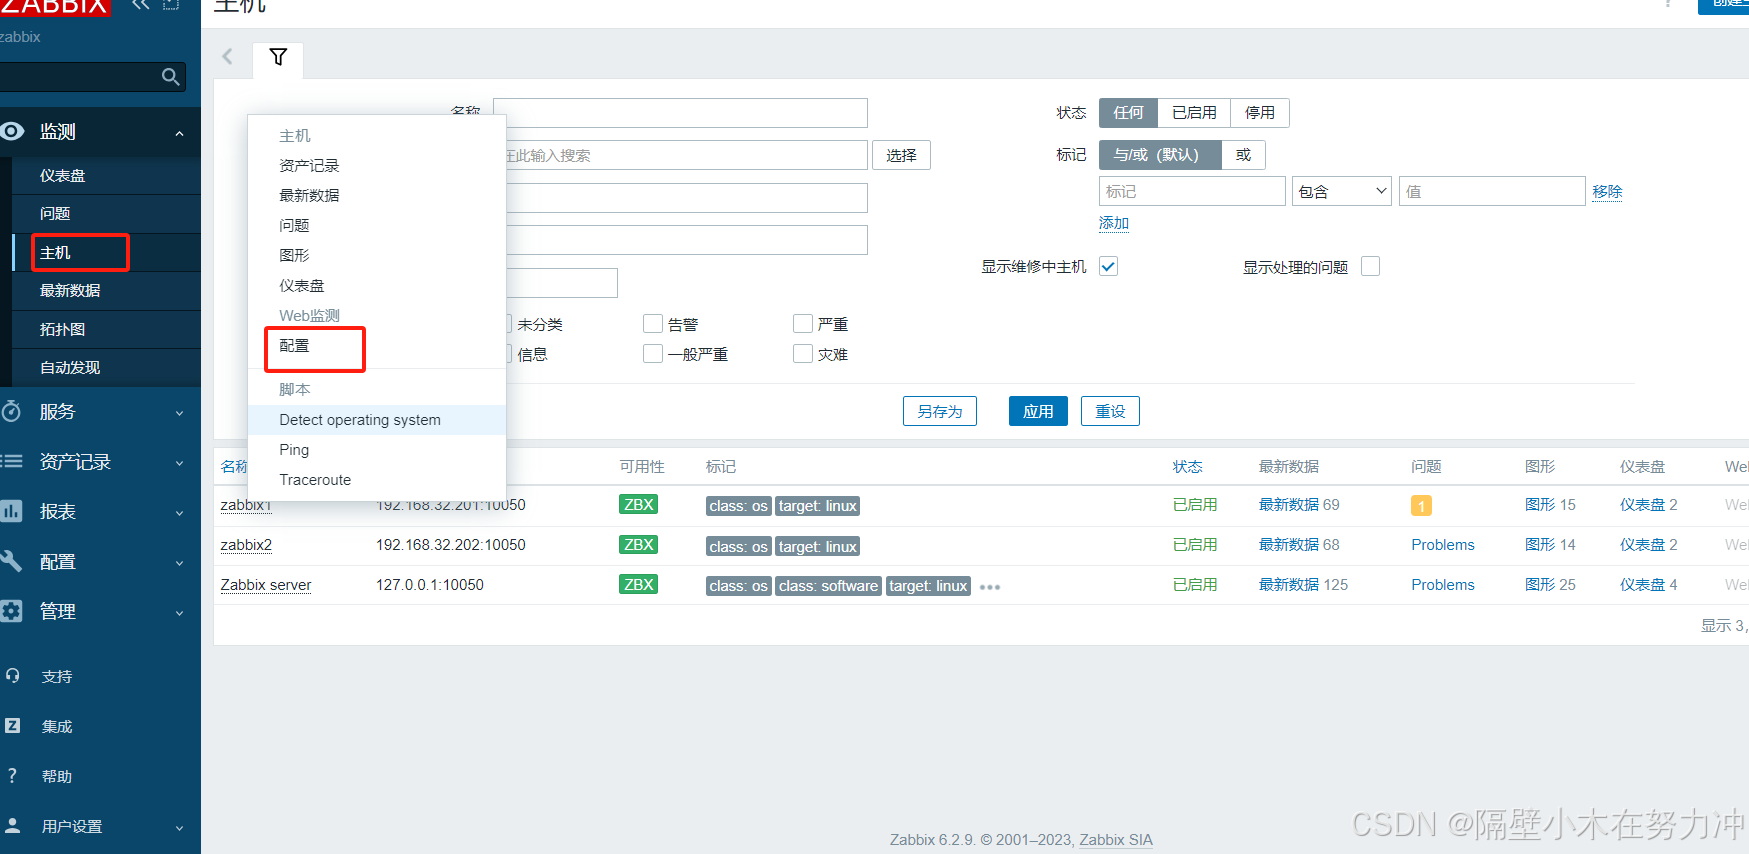Click the User settings person icon
This screenshot has width=1749, height=854.
[12, 826]
